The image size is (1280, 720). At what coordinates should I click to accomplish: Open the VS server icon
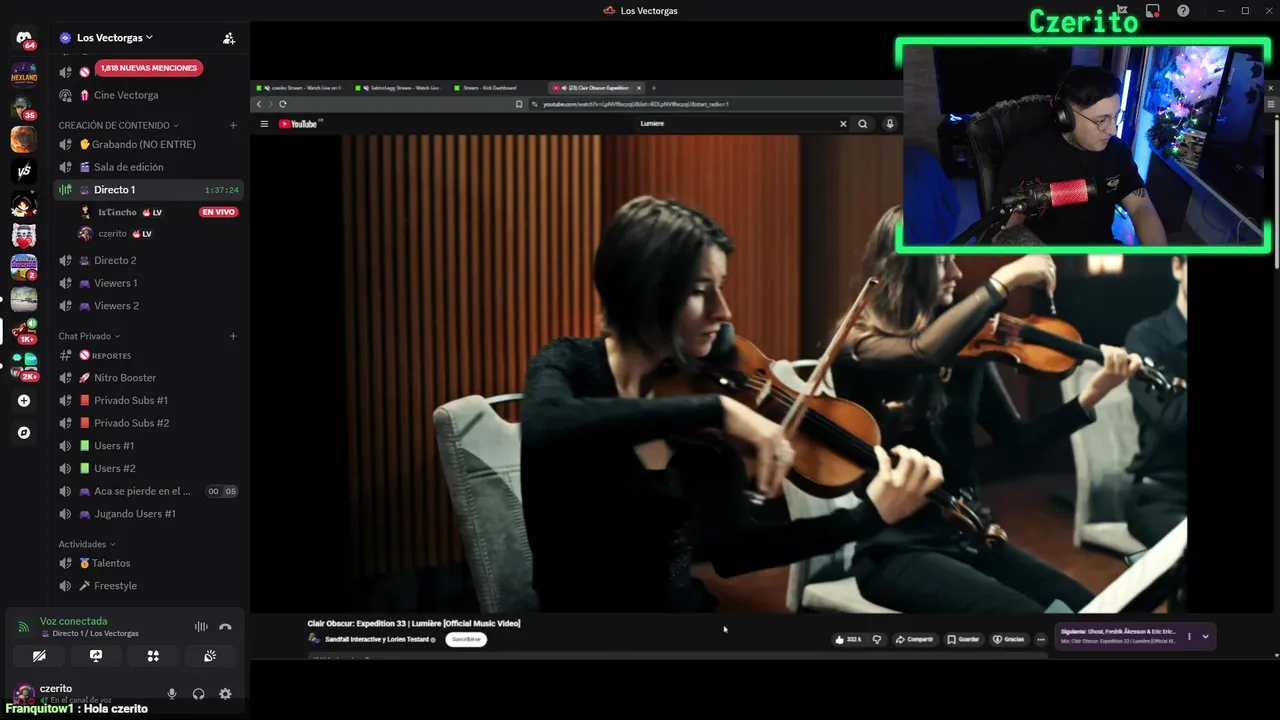(24, 171)
